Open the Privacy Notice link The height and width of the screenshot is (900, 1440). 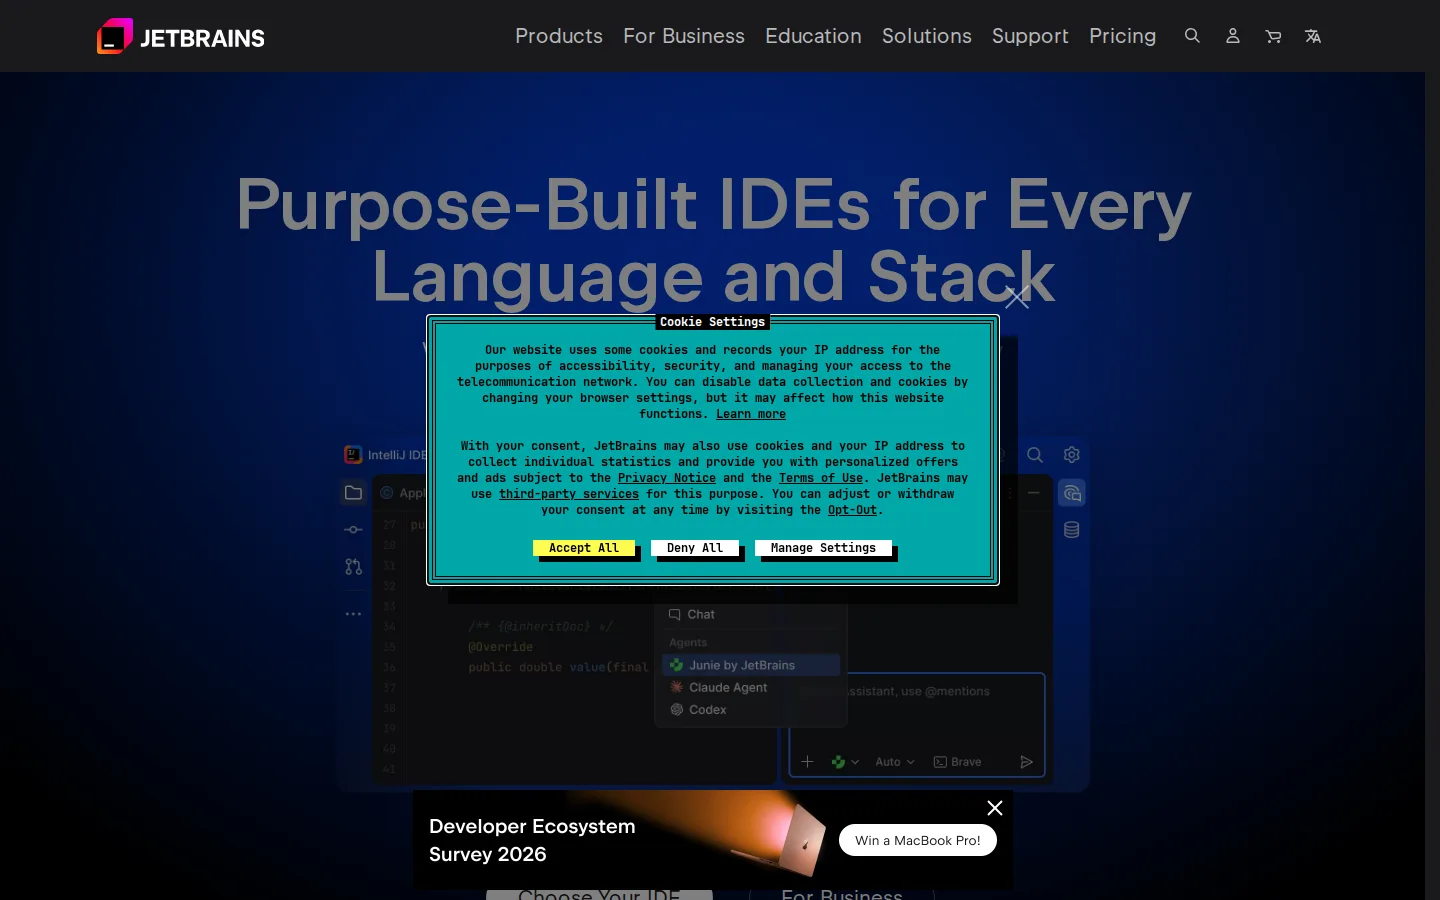click(667, 478)
